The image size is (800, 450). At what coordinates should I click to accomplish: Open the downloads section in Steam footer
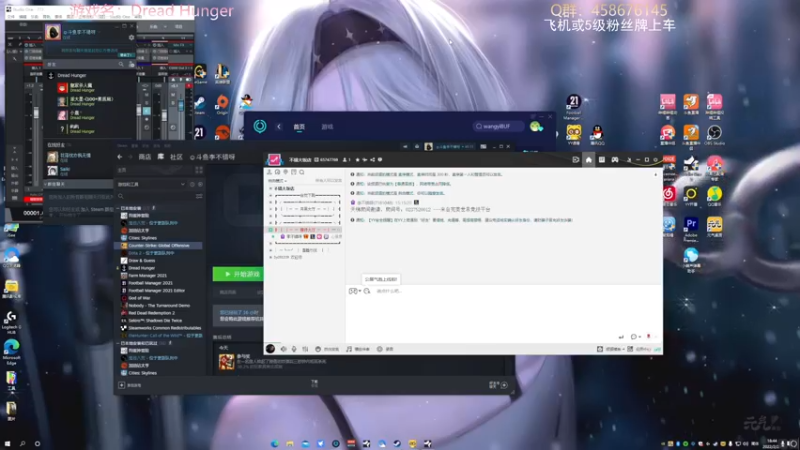pos(314,384)
